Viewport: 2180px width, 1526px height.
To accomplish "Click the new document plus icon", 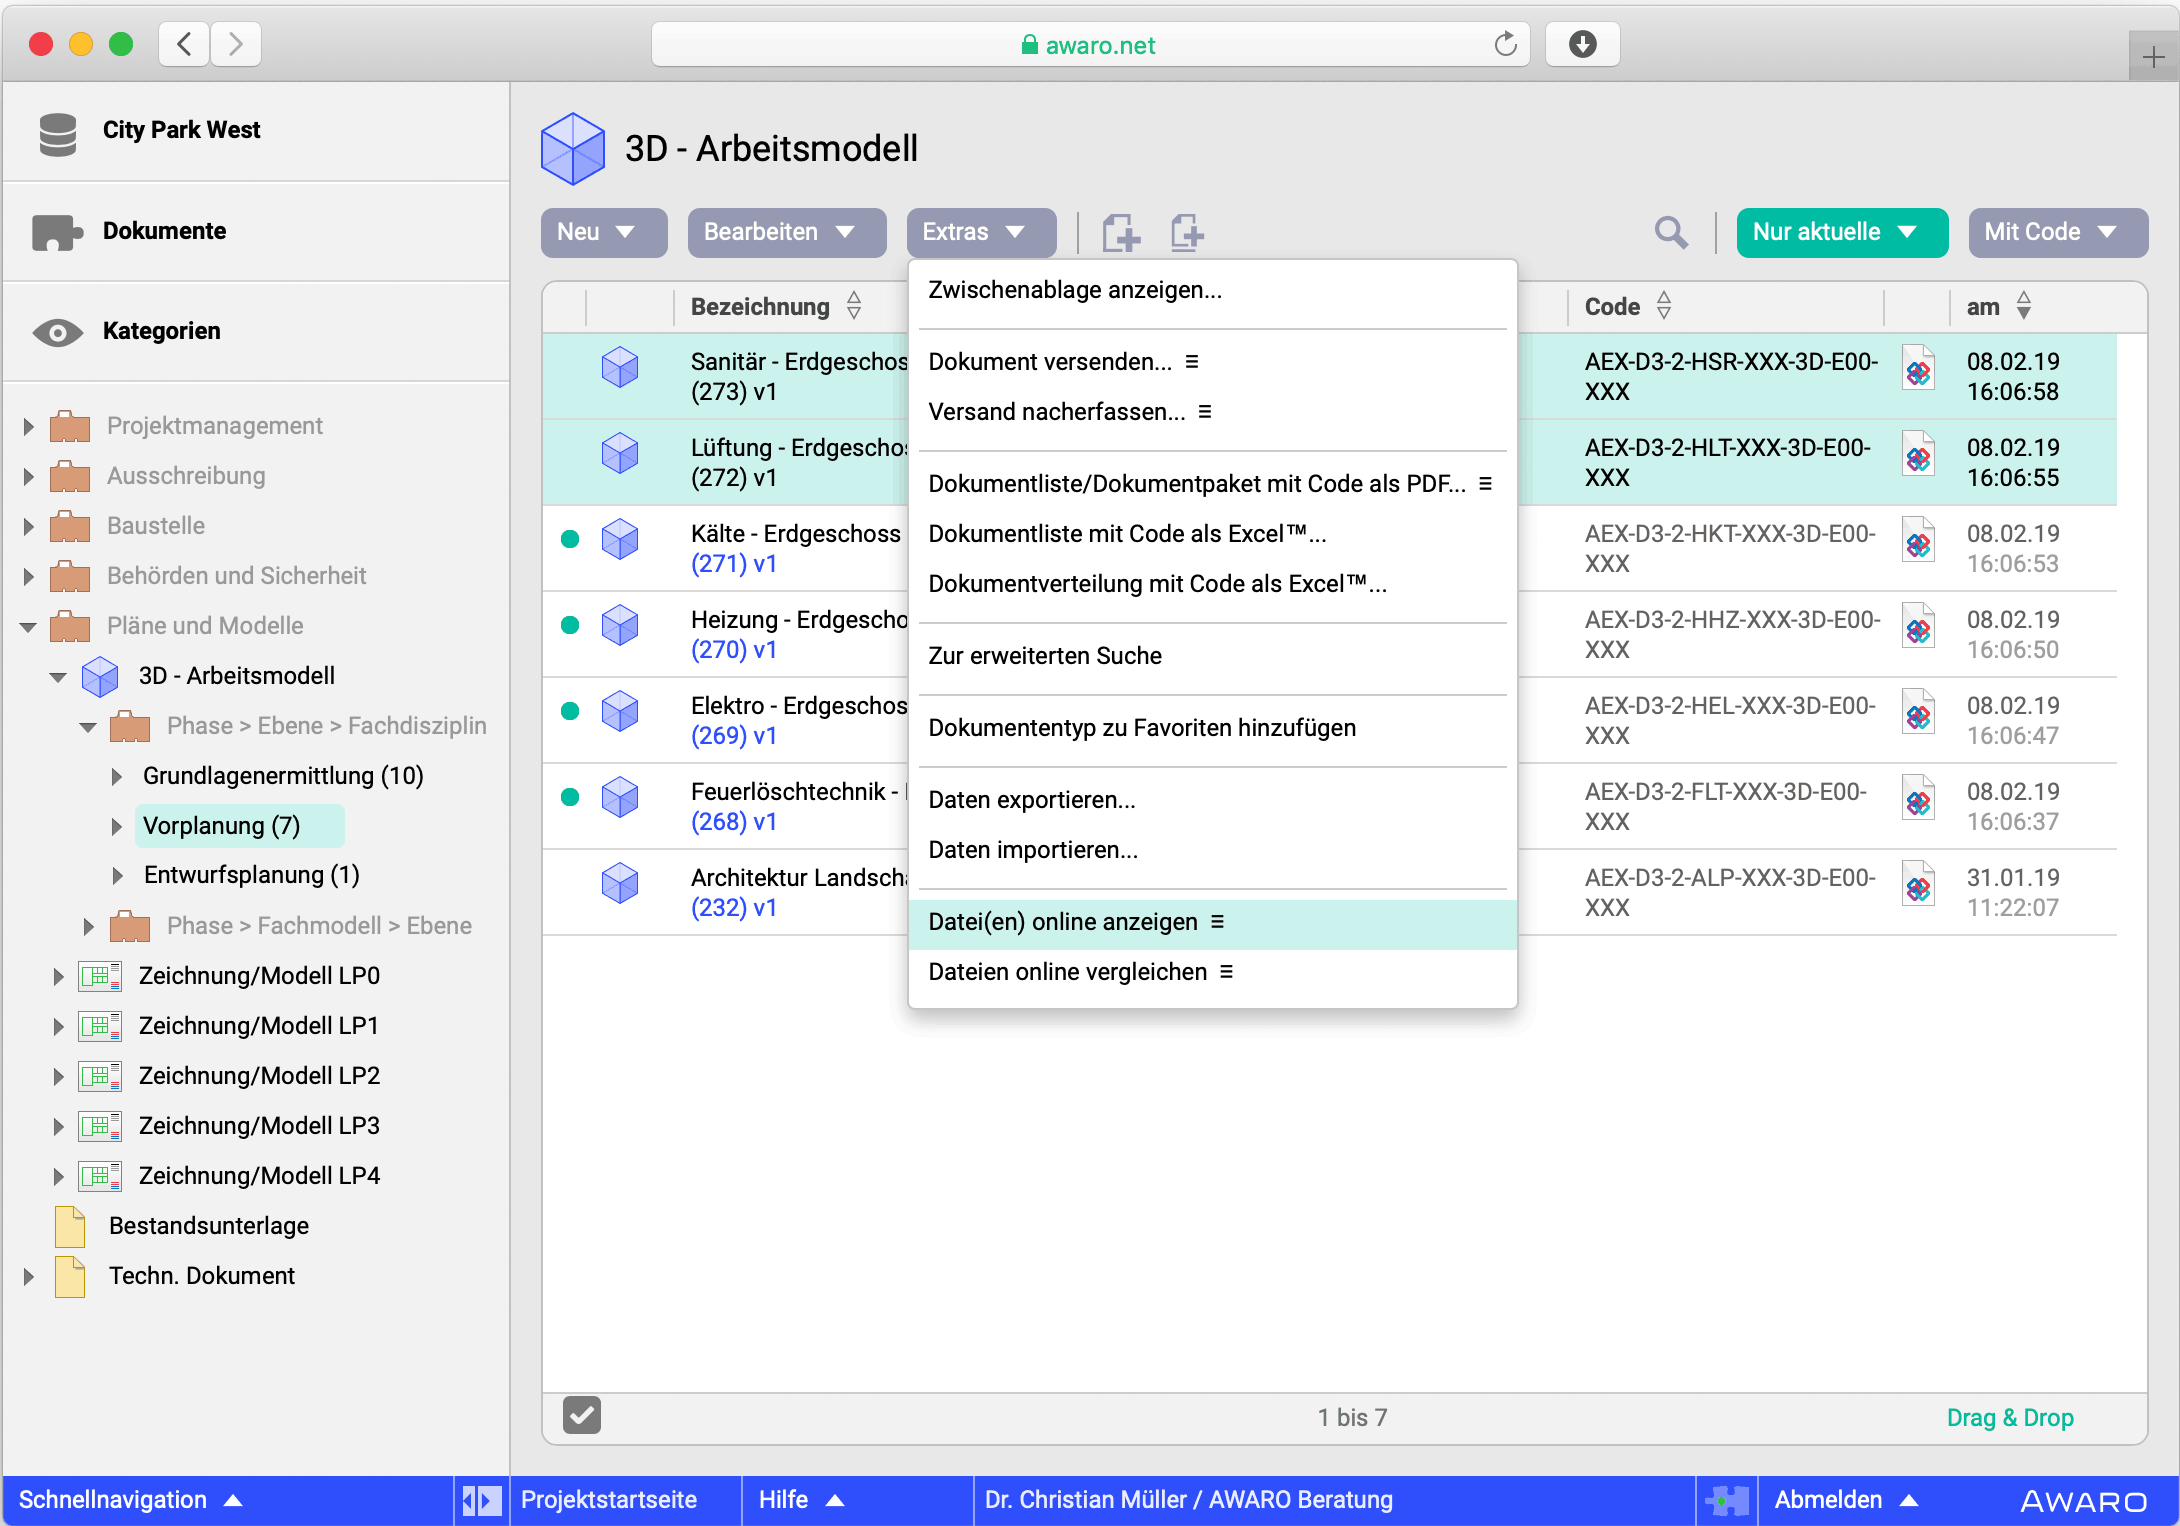I will pyautogui.click(x=1120, y=233).
